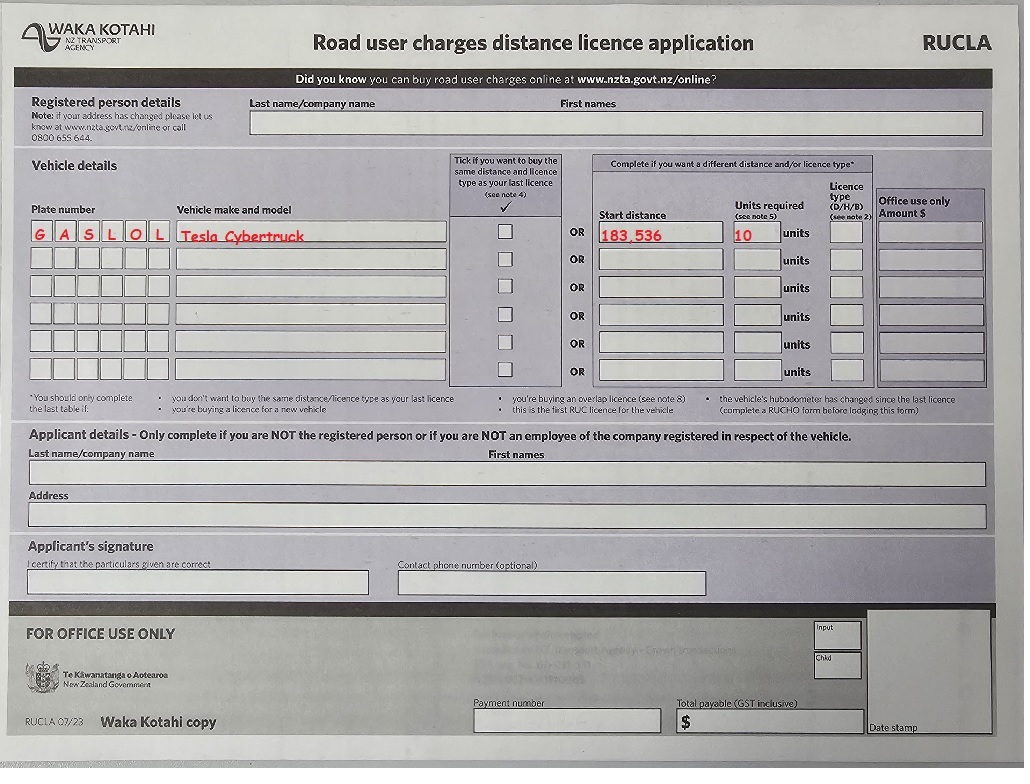Select the plate number cell containing S

point(89,232)
